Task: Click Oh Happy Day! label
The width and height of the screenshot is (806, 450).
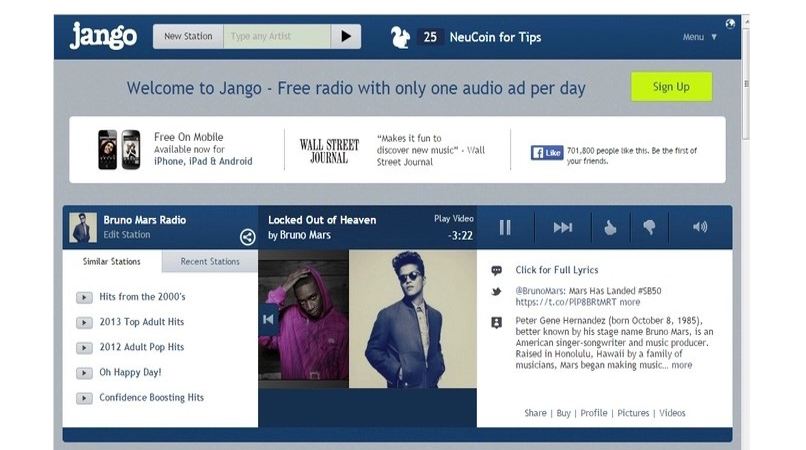Action: [131, 372]
